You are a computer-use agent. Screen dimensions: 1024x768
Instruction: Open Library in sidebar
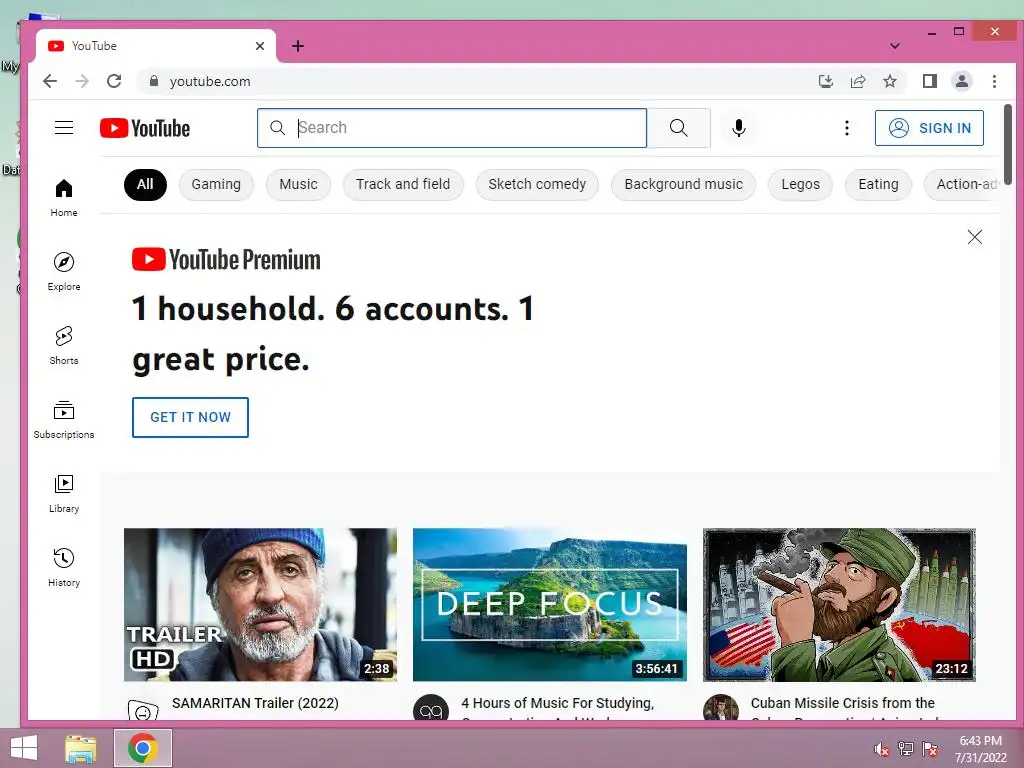tap(64, 494)
